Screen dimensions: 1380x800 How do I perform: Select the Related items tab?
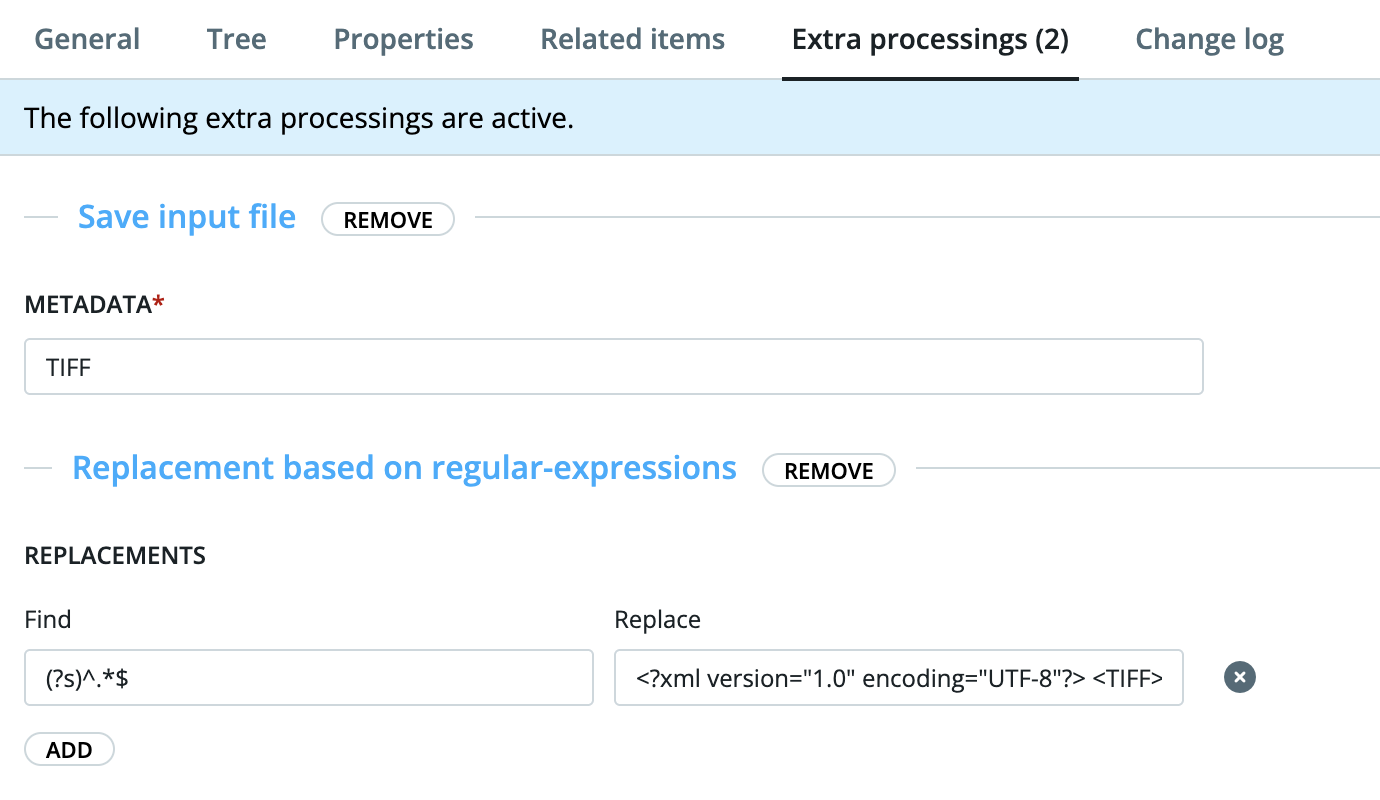[633, 40]
